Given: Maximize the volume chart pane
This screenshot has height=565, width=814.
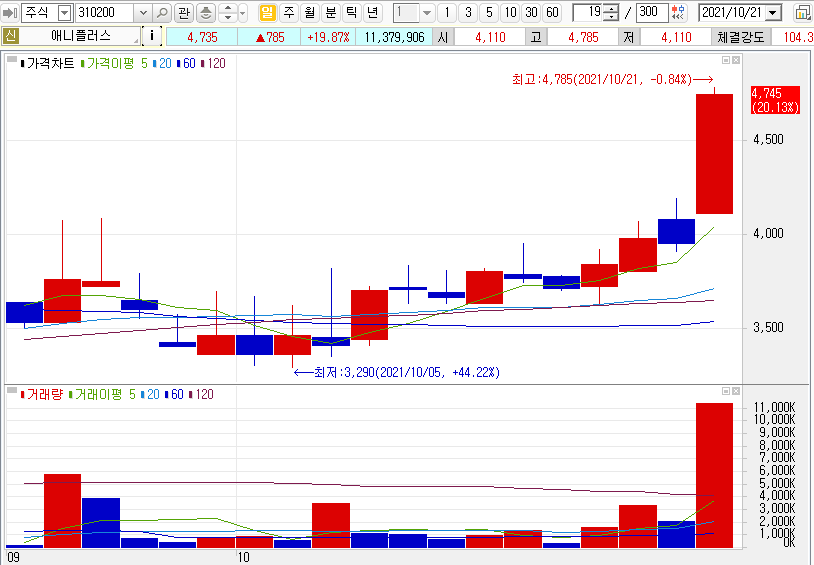Looking at the screenshot, I should (726, 391).
